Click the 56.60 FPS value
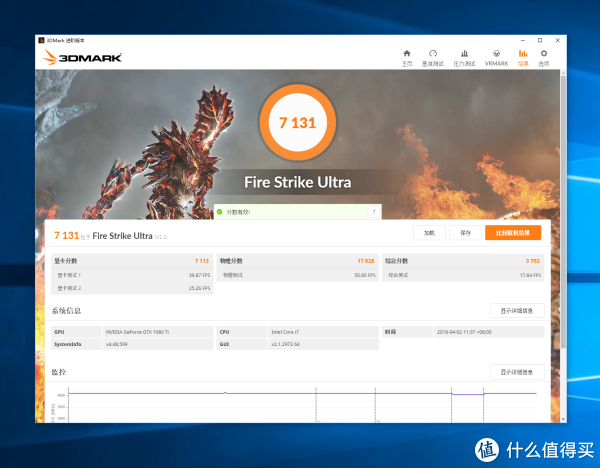 coord(365,275)
